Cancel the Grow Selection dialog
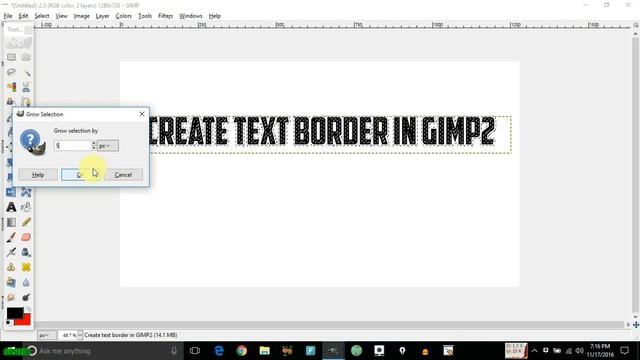The image size is (640, 360). (123, 175)
